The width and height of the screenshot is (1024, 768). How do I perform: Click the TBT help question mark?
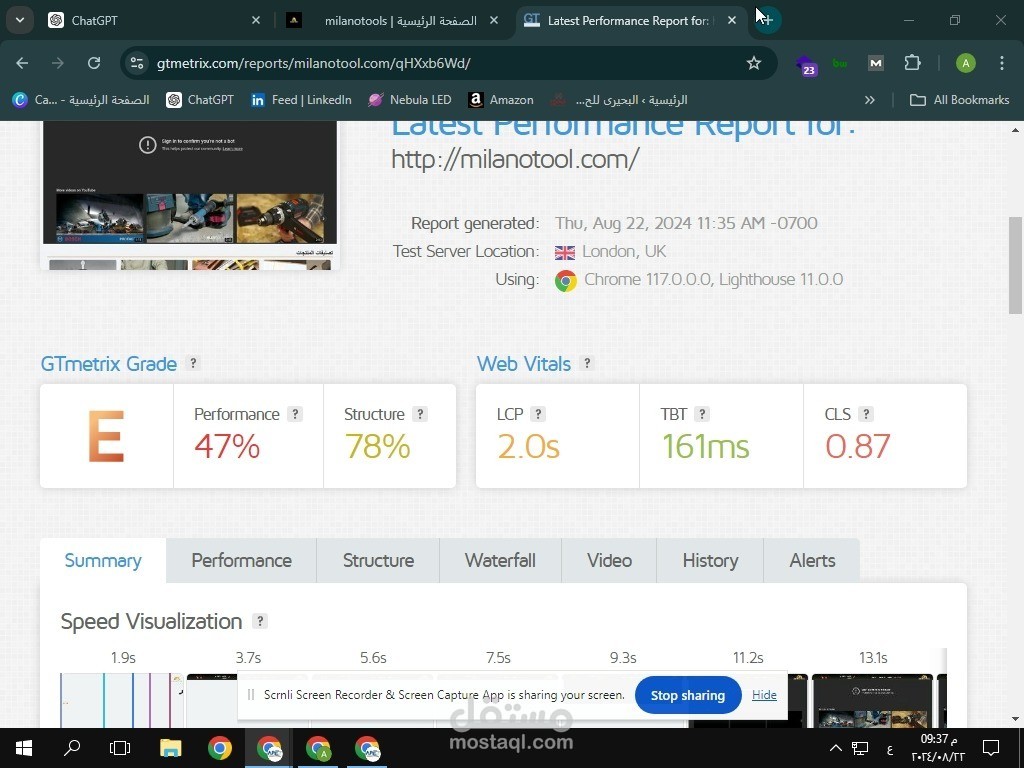[702, 414]
